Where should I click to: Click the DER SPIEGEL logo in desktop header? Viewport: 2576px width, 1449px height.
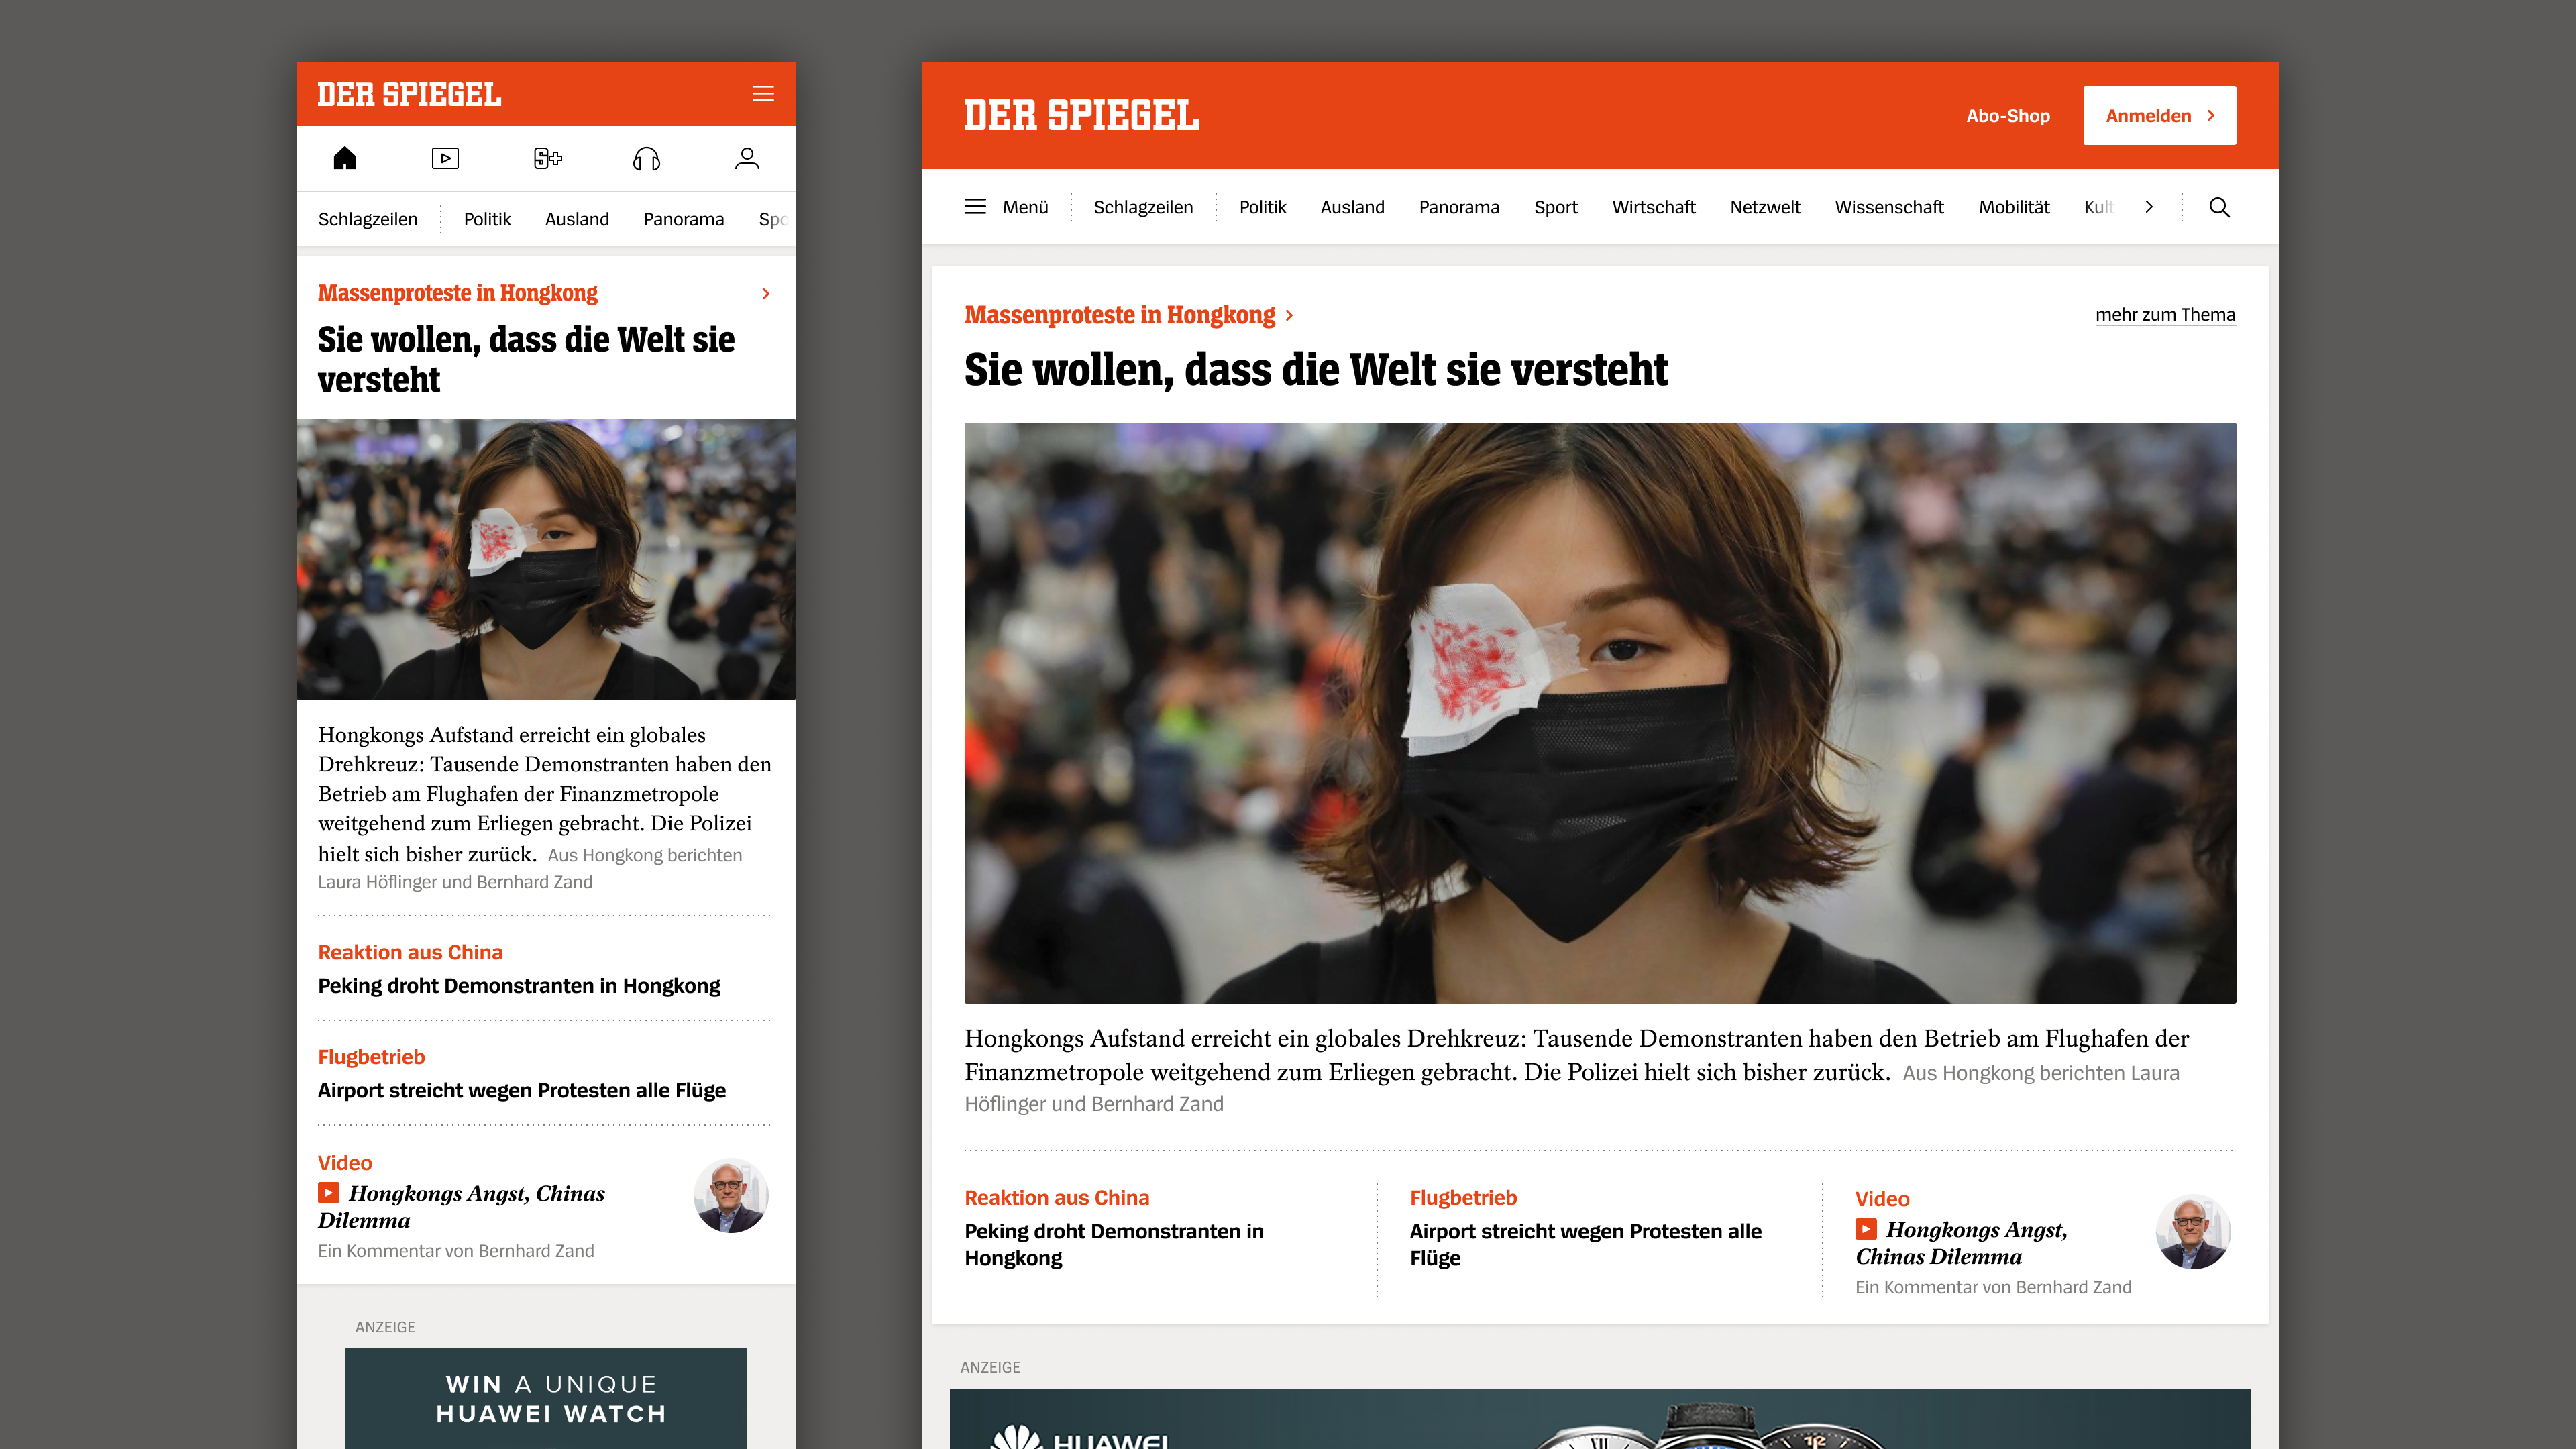(x=1081, y=115)
